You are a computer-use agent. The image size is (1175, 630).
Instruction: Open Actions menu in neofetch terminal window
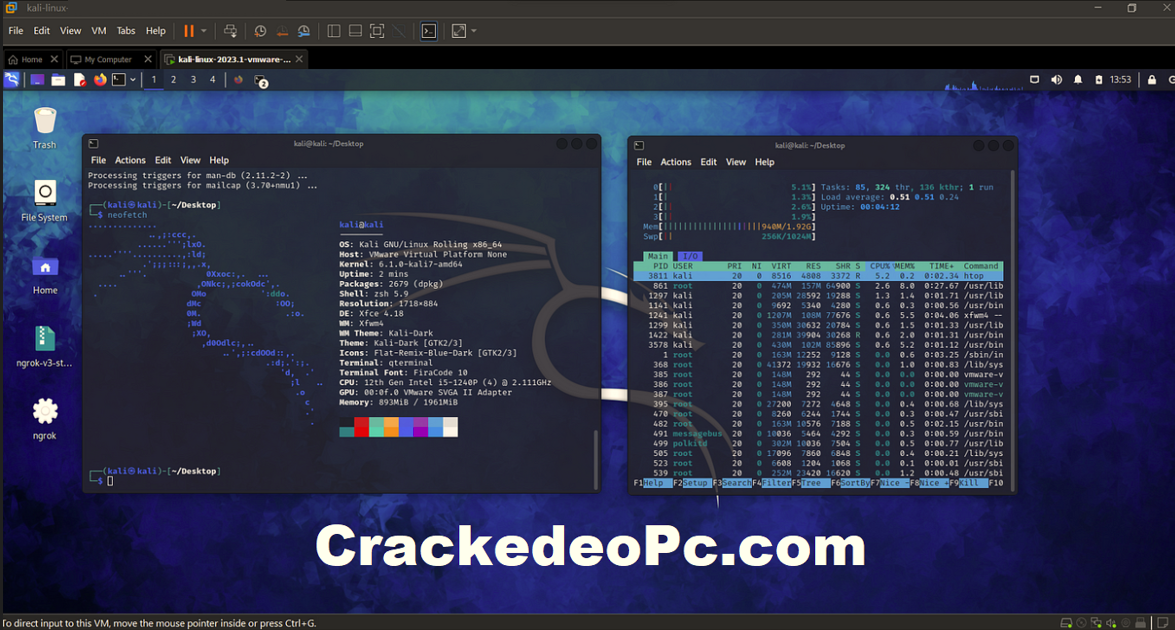tap(130, 160)
